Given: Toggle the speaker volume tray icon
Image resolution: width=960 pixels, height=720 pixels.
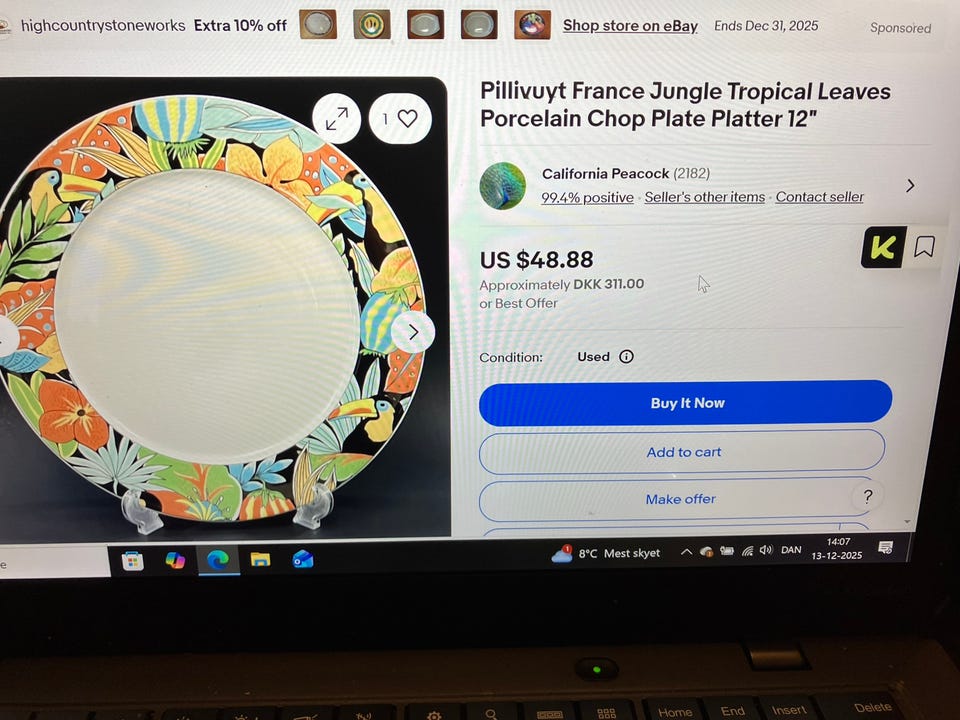Looking at the screenshot, I should pos(766,550).
